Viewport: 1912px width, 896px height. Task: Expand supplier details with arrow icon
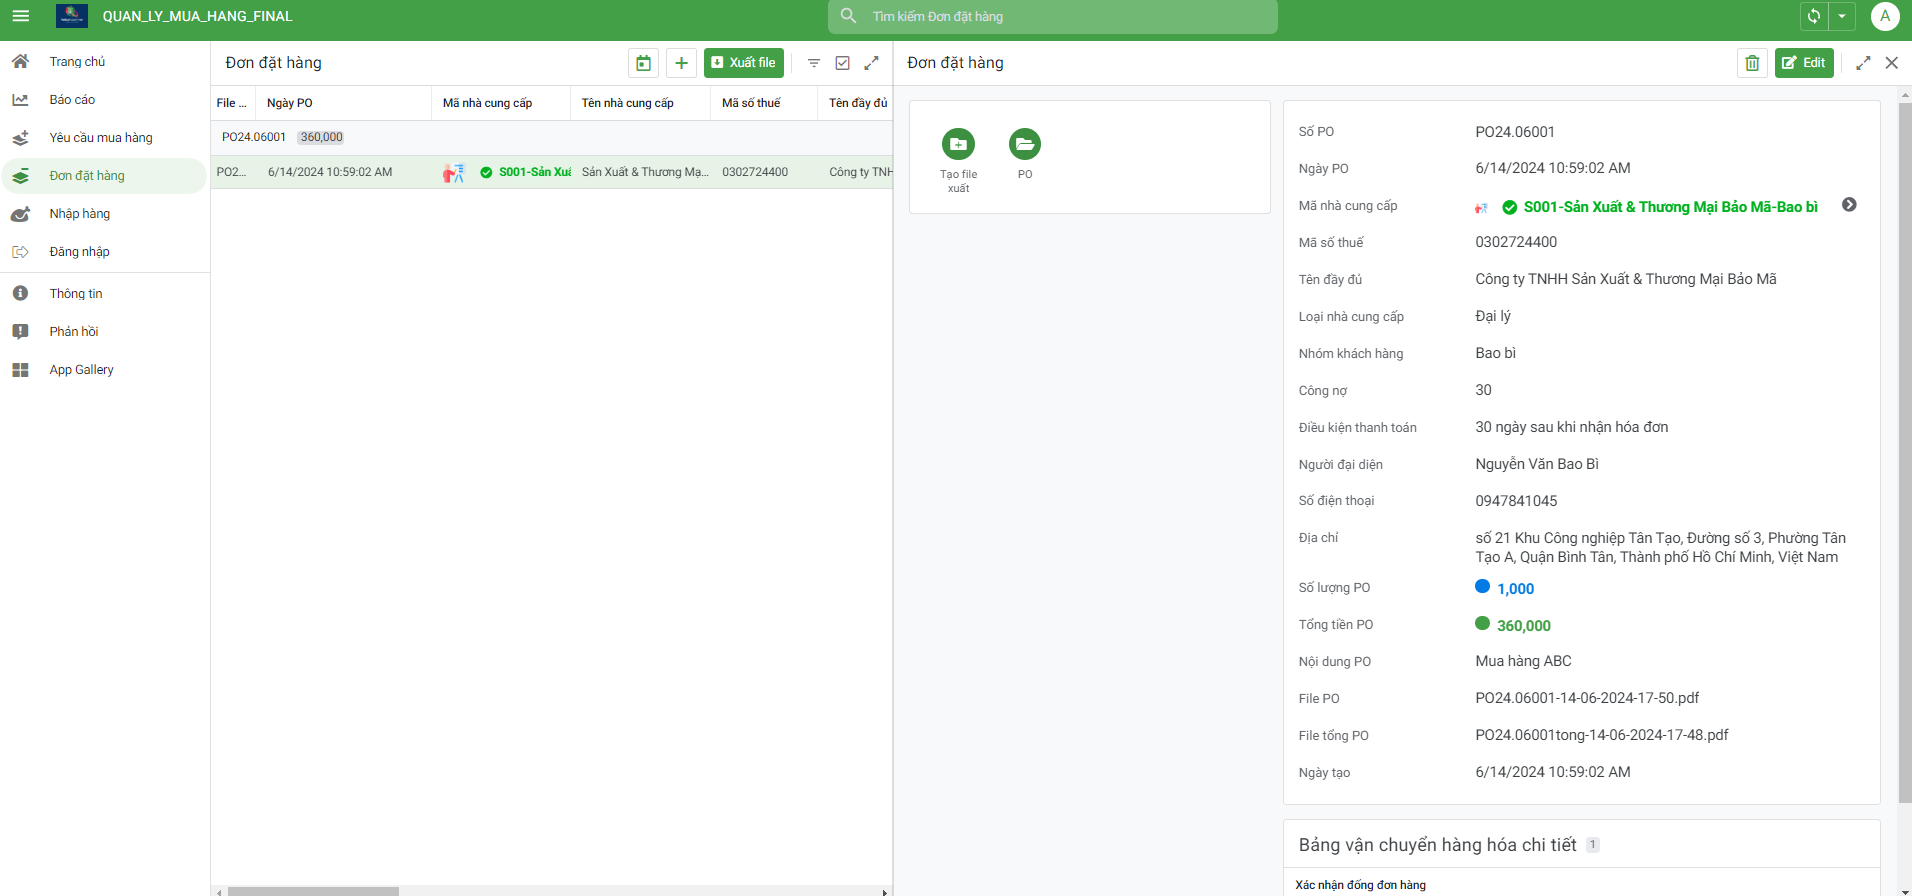click(1849, 205)
